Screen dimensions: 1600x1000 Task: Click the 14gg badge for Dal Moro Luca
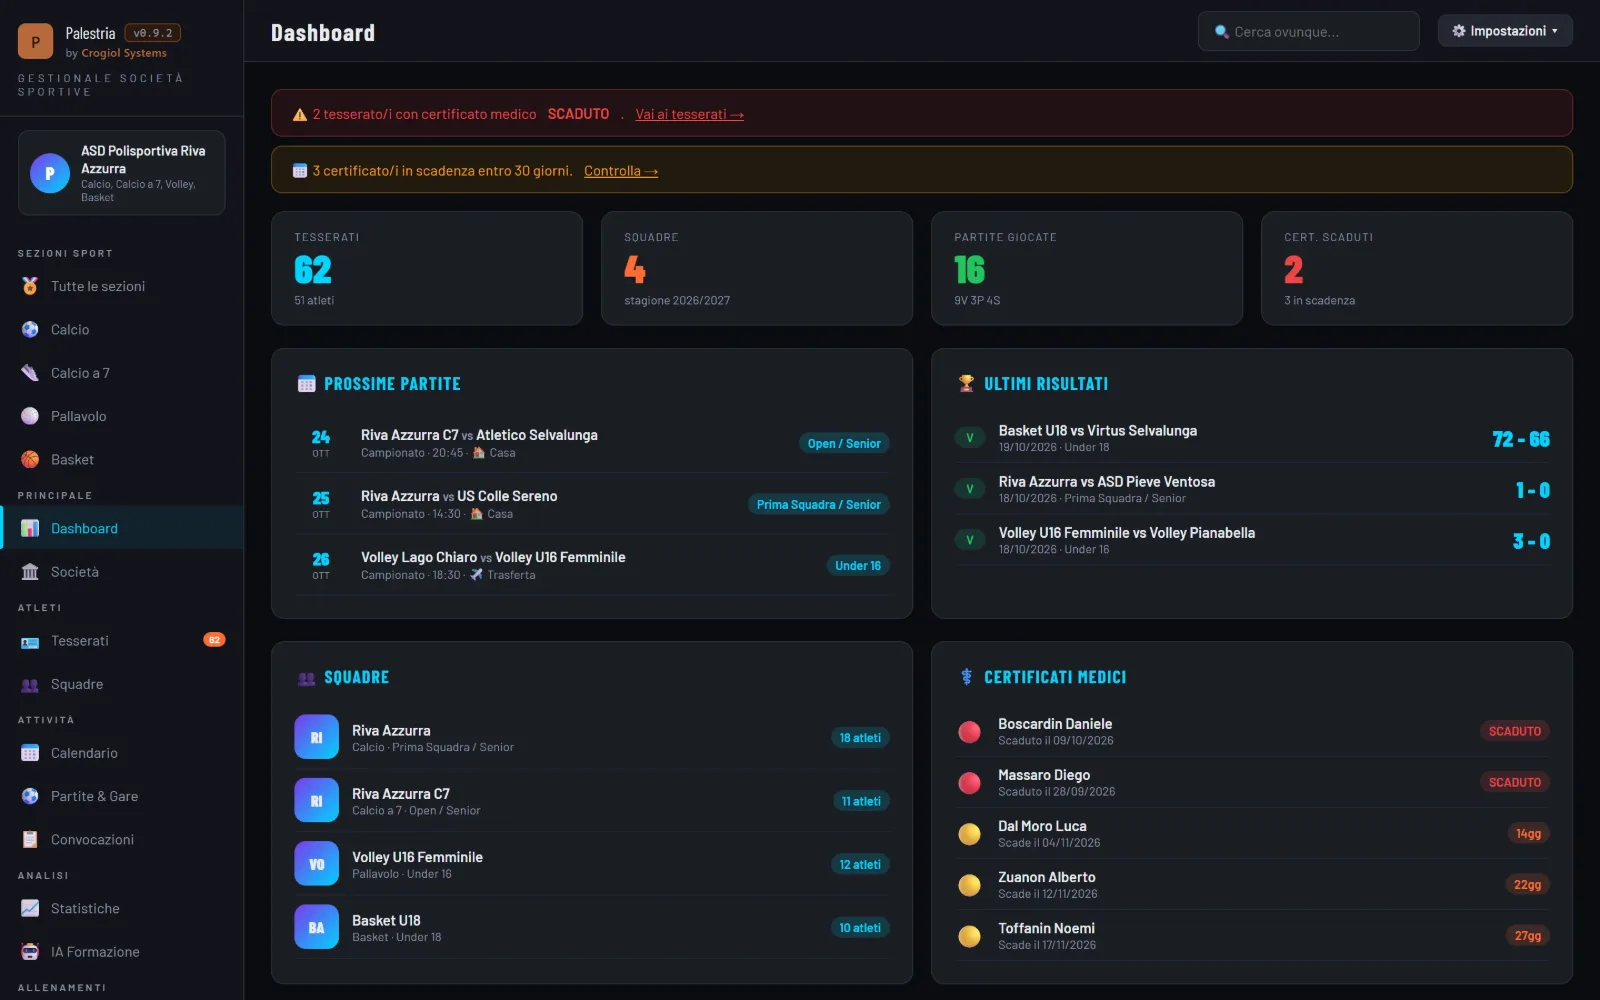[1528, 834]
